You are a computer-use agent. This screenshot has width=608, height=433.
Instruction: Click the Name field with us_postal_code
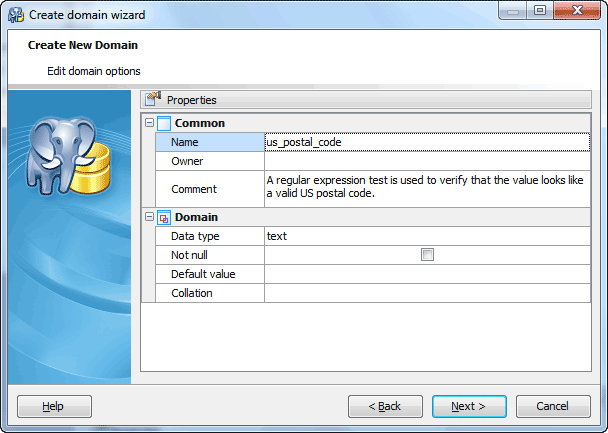coord(427,142)
